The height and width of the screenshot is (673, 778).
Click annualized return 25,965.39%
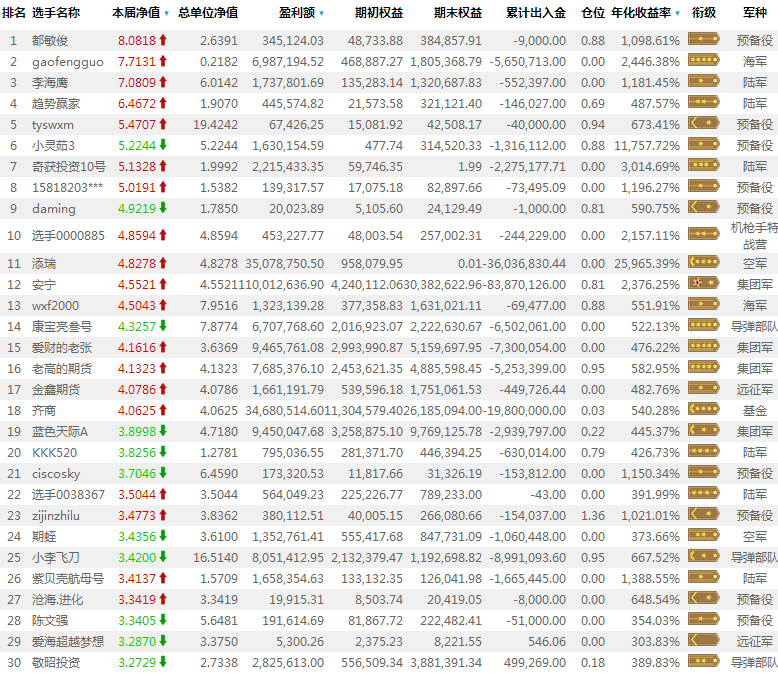pyautogui.click(x=647, y=264)
